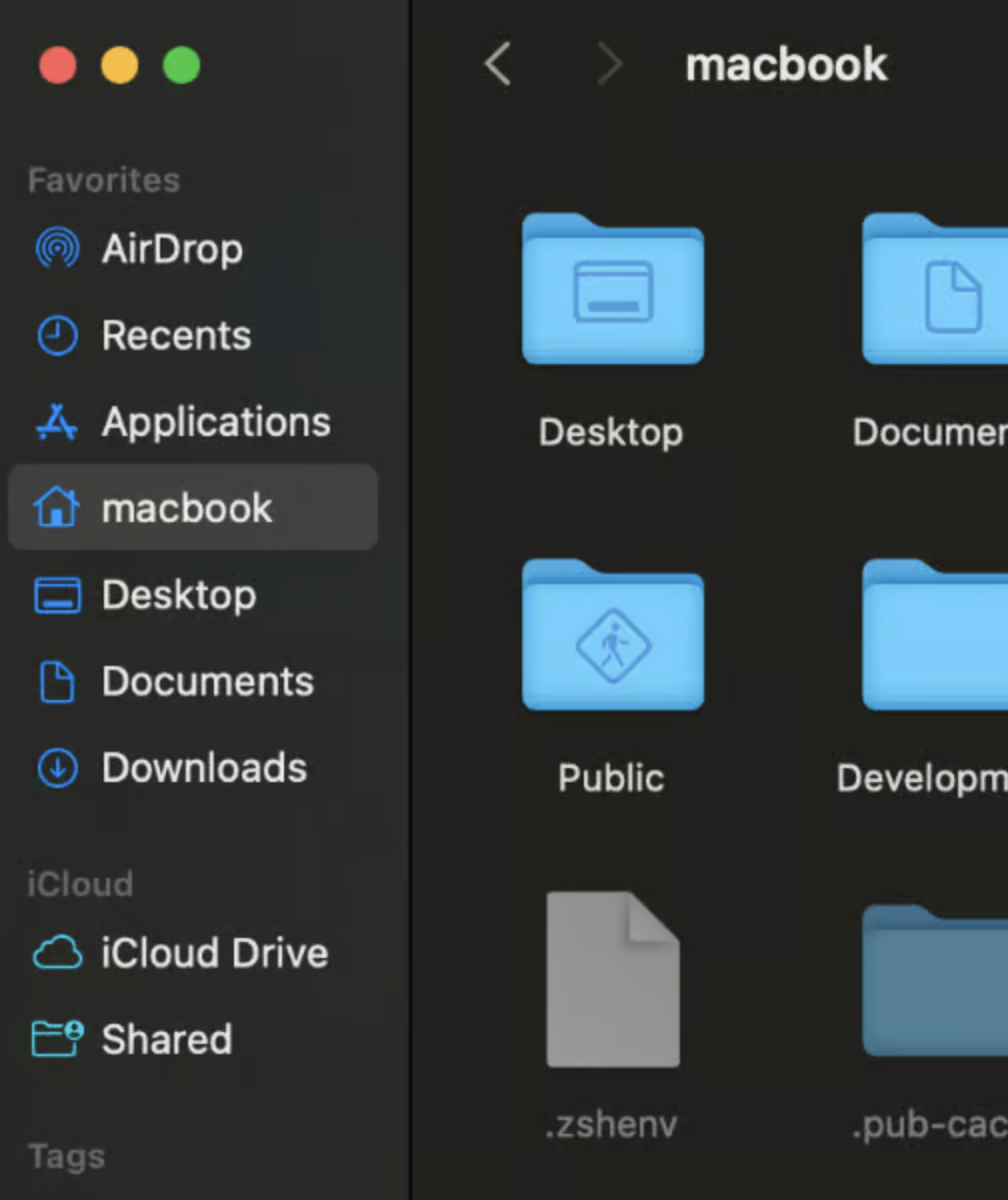
Task: Select the Public folder icon
Action: click(x=612, y=636)
